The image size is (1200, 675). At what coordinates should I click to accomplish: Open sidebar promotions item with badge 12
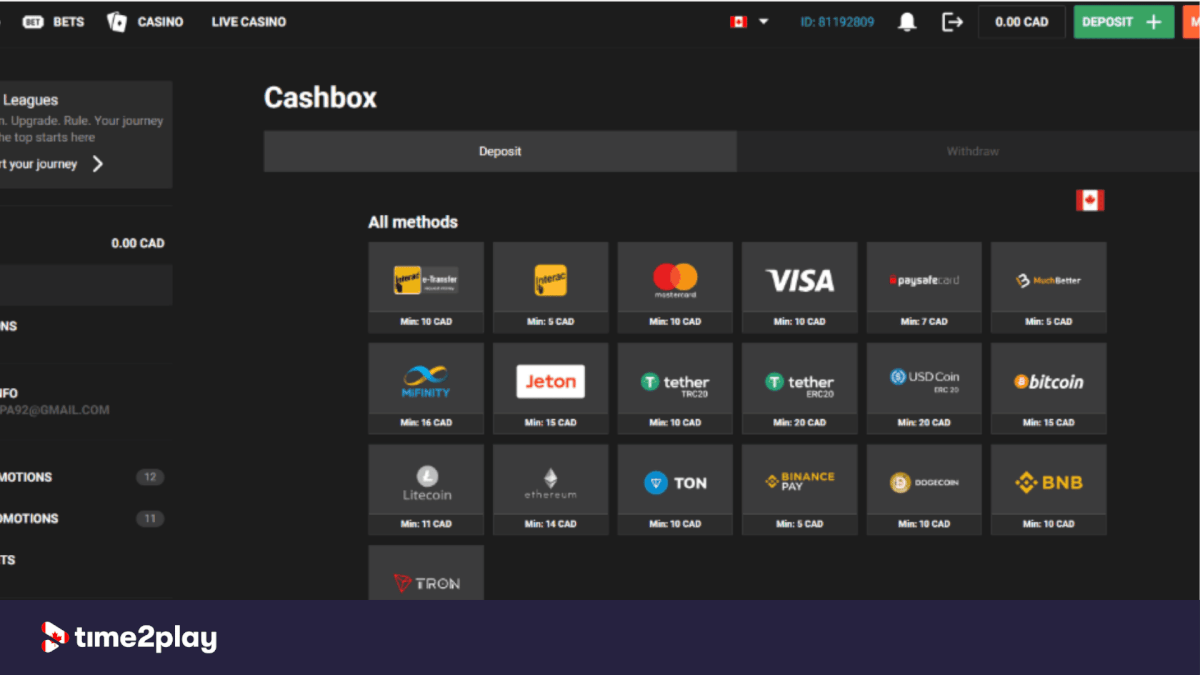pyautogui.click(x=82, y=477)
